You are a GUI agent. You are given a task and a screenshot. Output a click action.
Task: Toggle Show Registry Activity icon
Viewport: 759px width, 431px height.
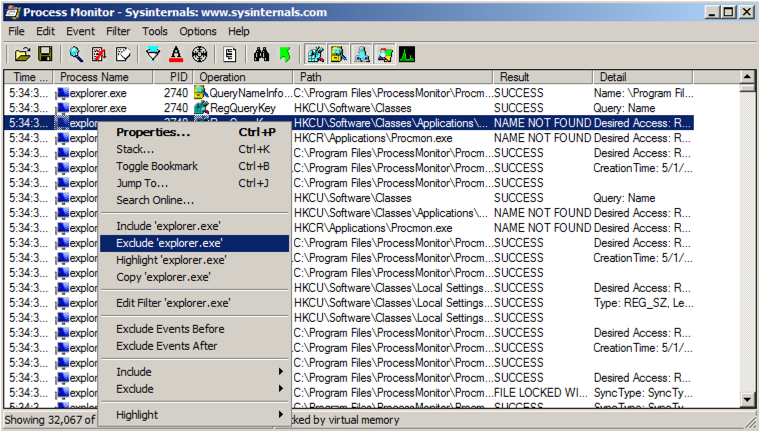pos(316,54)
